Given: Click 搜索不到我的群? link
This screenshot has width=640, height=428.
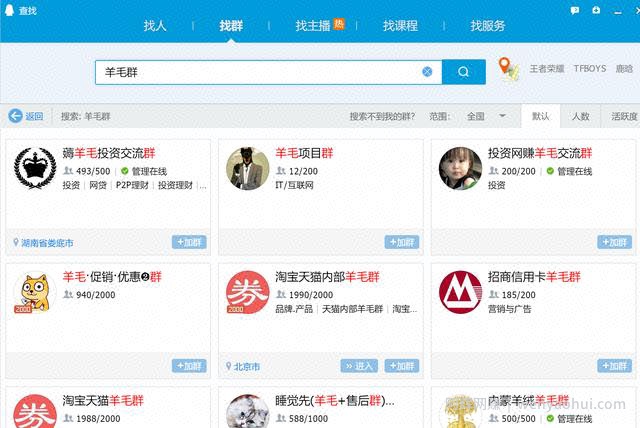Looking at the screenshot, I should (382, 116).
